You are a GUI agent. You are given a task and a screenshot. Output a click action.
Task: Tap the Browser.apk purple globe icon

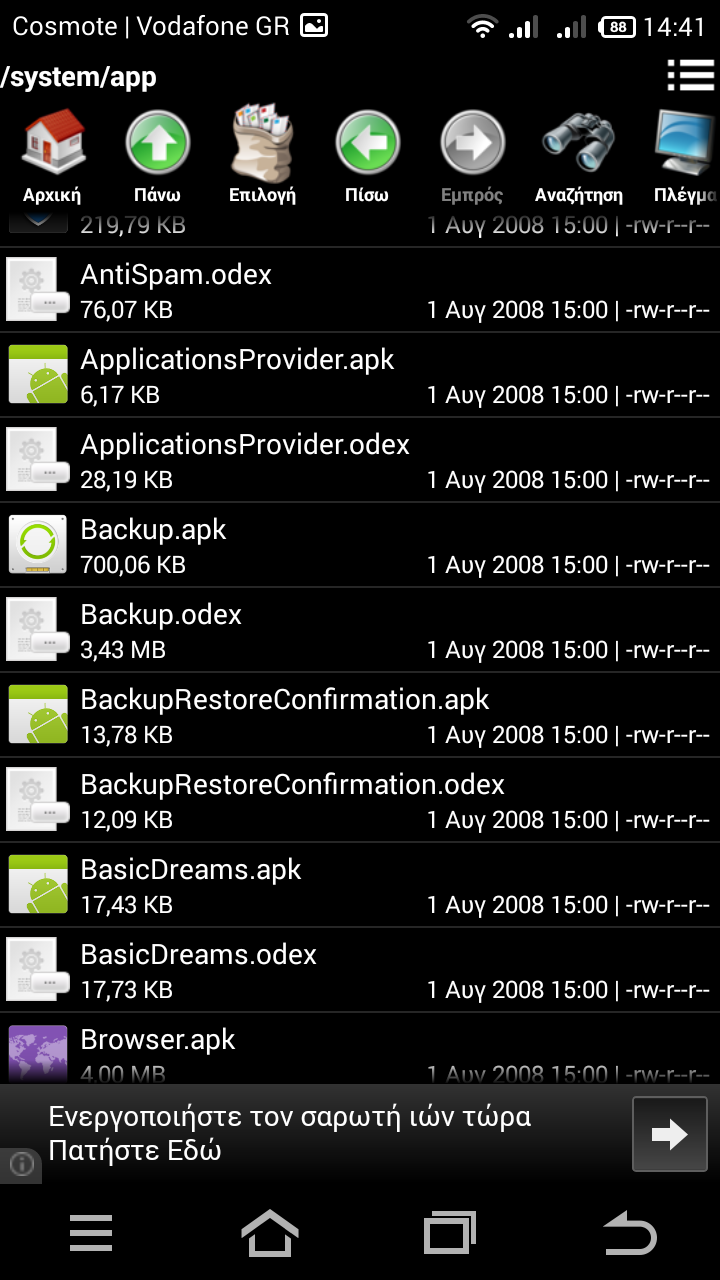pyautogui.click(x=38, y=1054)
